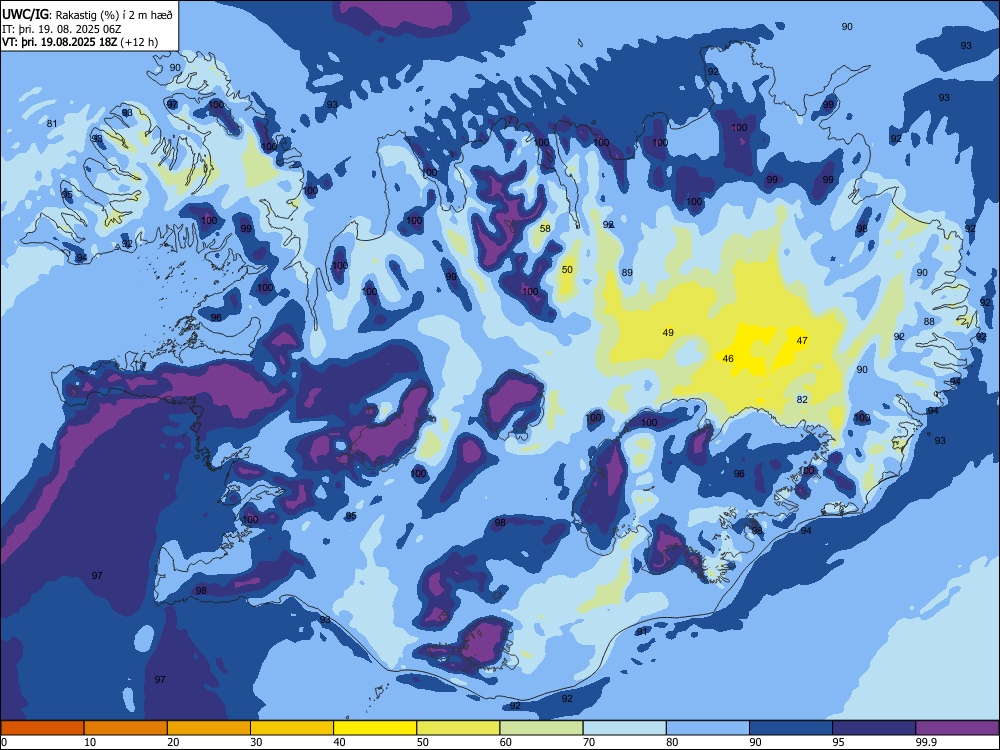Click the legend tick label 80

point(672,742)
